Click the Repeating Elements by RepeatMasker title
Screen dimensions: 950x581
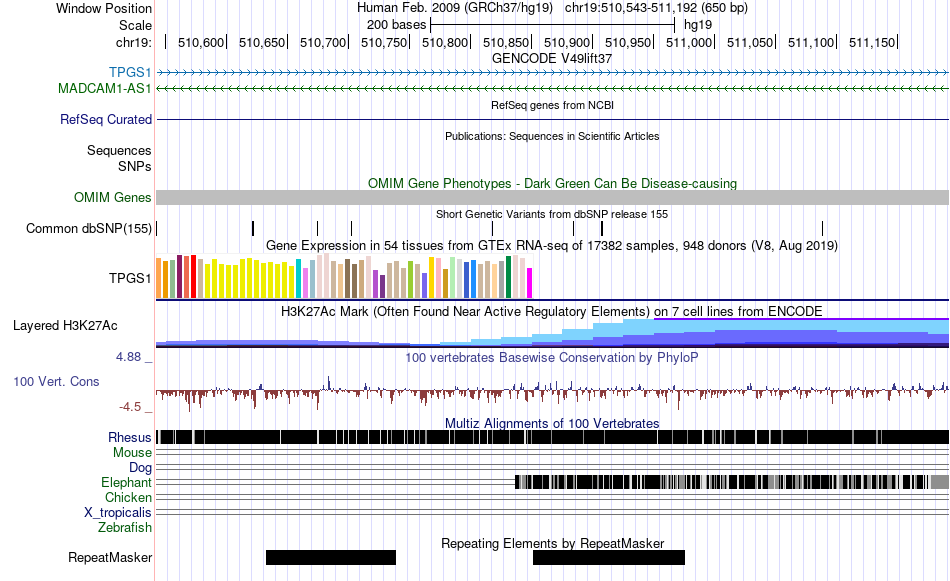(x=553, y=543)
